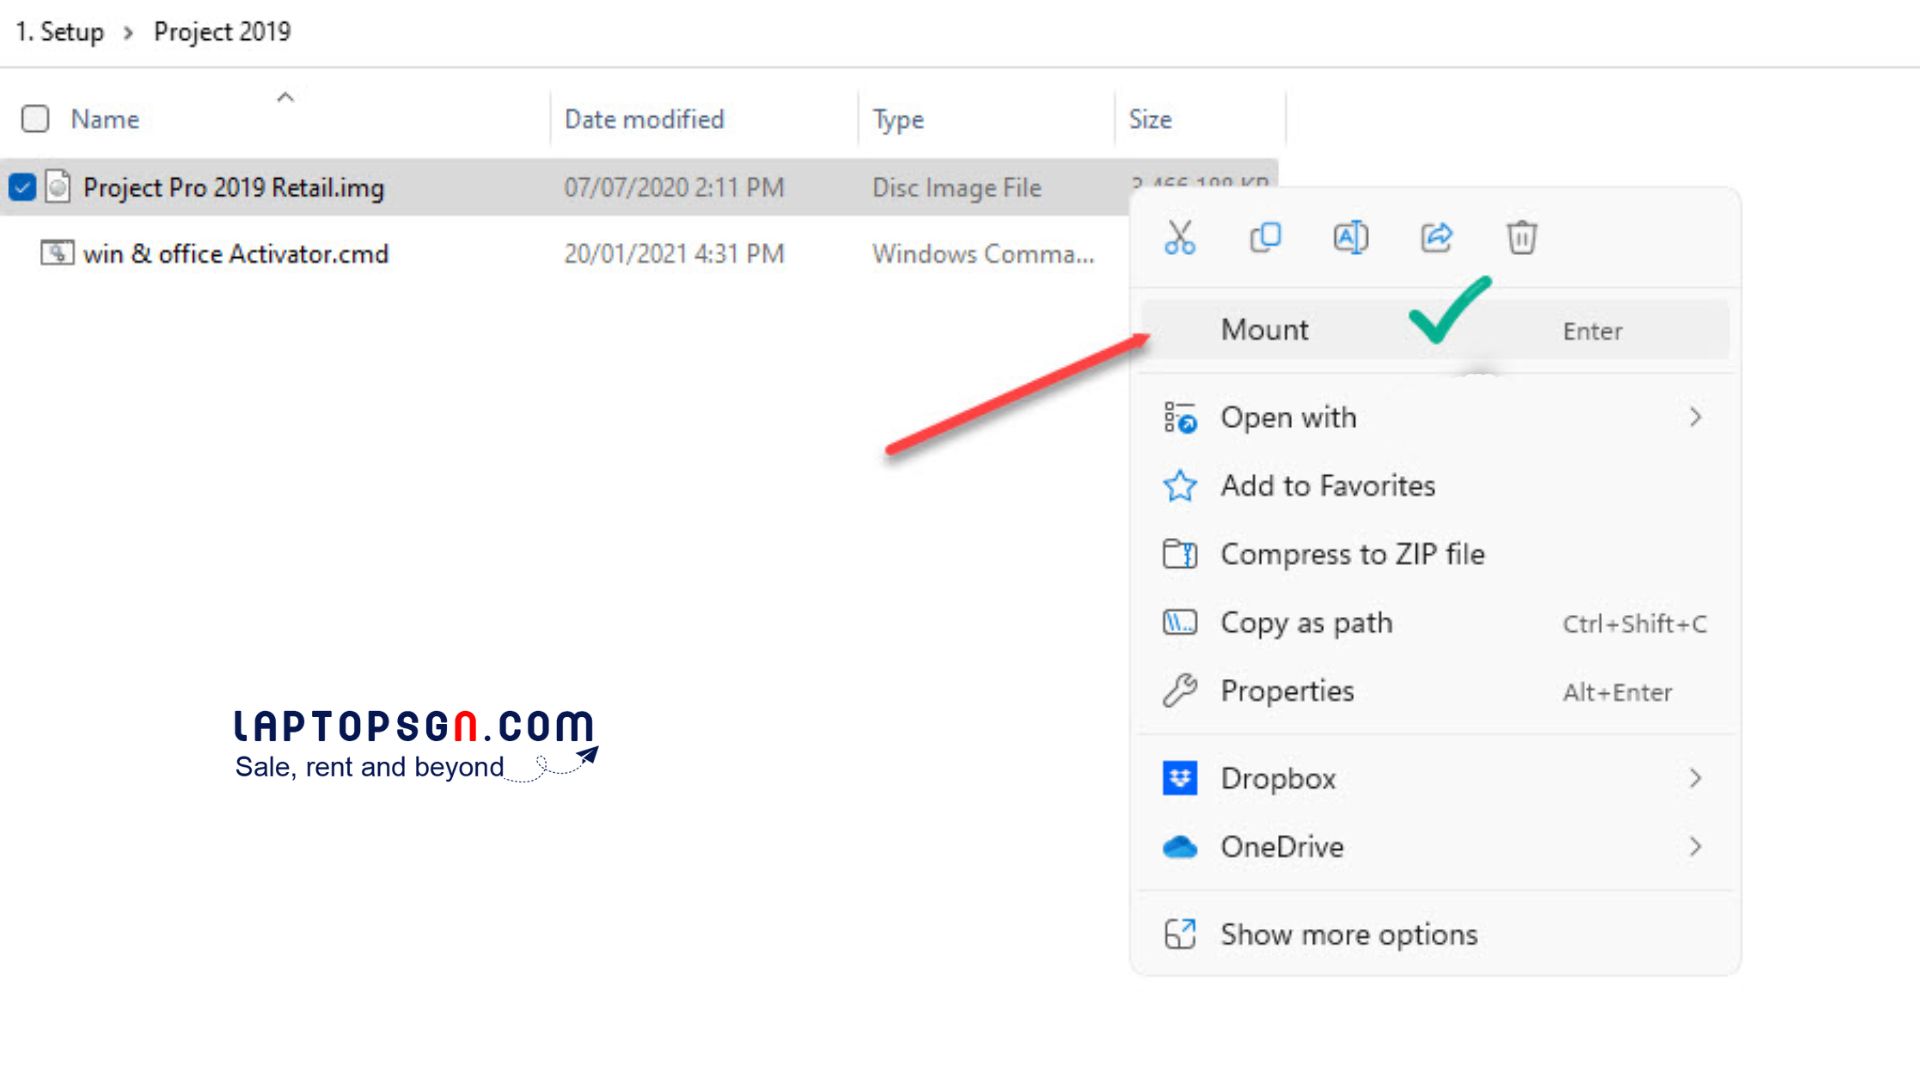The height and width of the screenshot is (1080, 1920).
Task: Click Add to Favorites
Action: (1326, 486)
